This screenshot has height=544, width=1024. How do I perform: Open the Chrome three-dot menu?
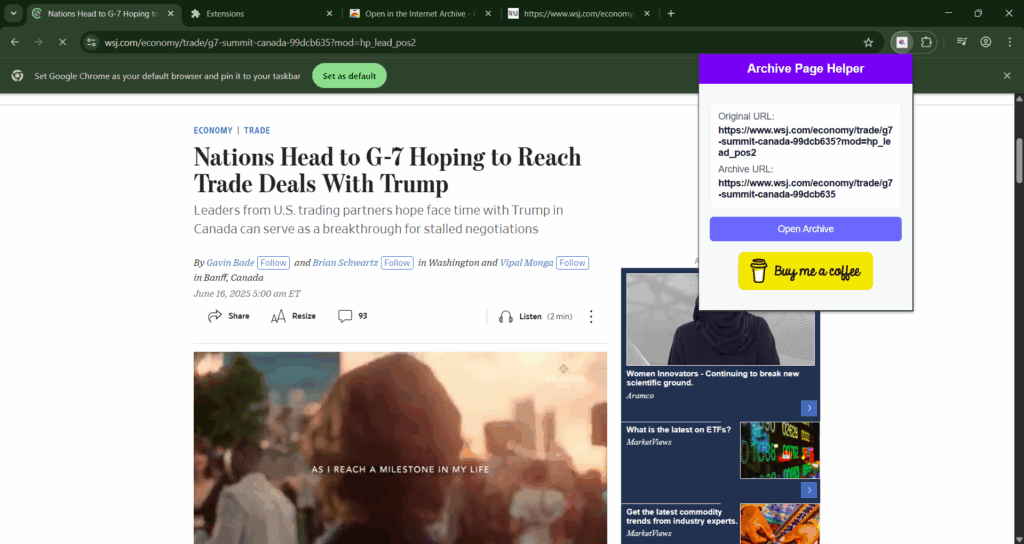1009,42
